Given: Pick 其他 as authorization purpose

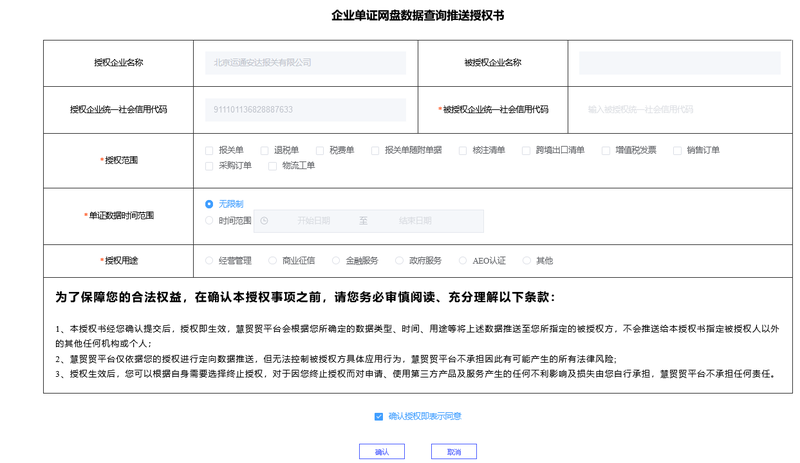Looking at the screenshot, I should click(x=527, y=261).
